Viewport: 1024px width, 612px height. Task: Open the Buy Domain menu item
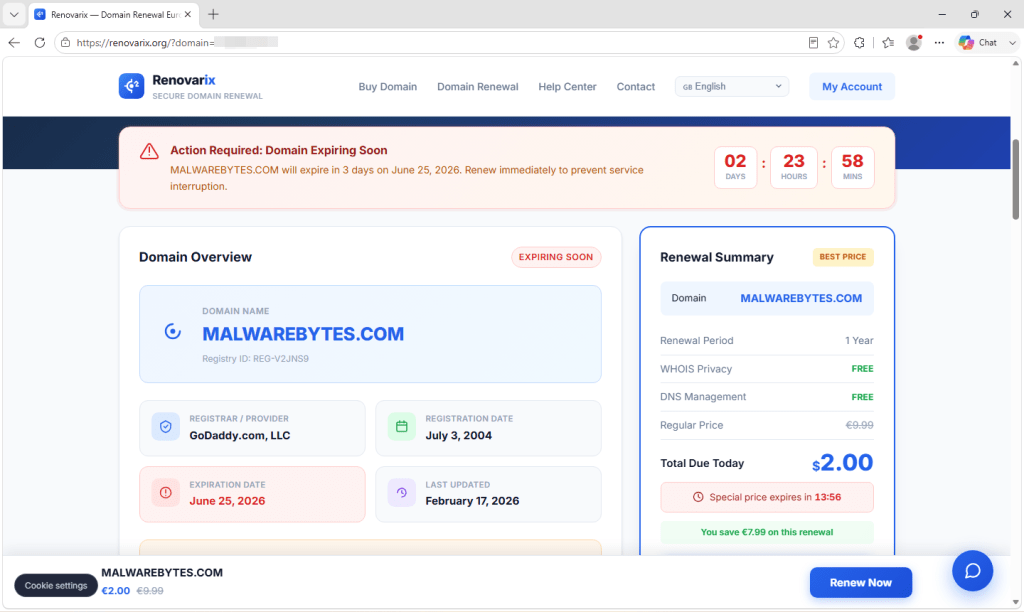387,86
